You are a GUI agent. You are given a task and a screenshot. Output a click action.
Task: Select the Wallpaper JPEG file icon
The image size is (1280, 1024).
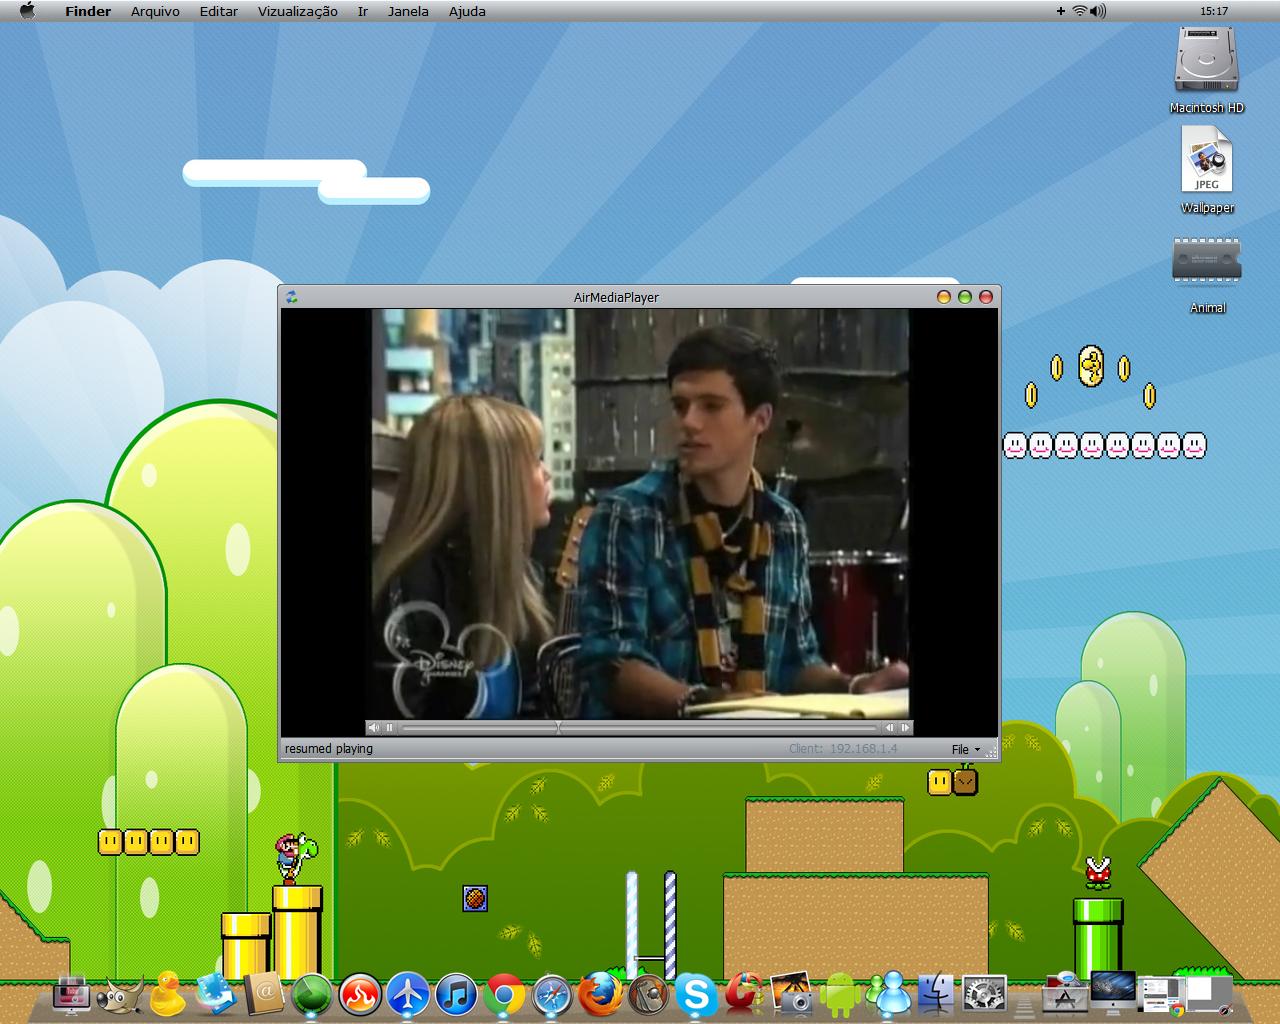(1207, 161)
